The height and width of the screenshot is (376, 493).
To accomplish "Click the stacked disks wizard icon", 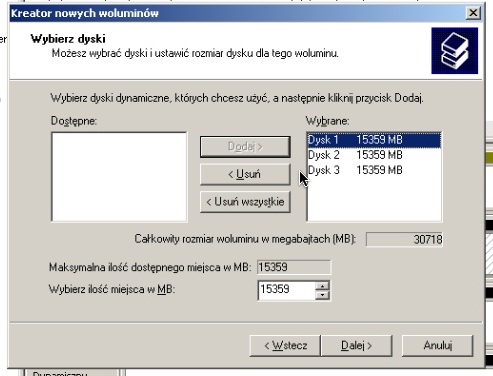I will pyautogui.click(x=454, y=51).
